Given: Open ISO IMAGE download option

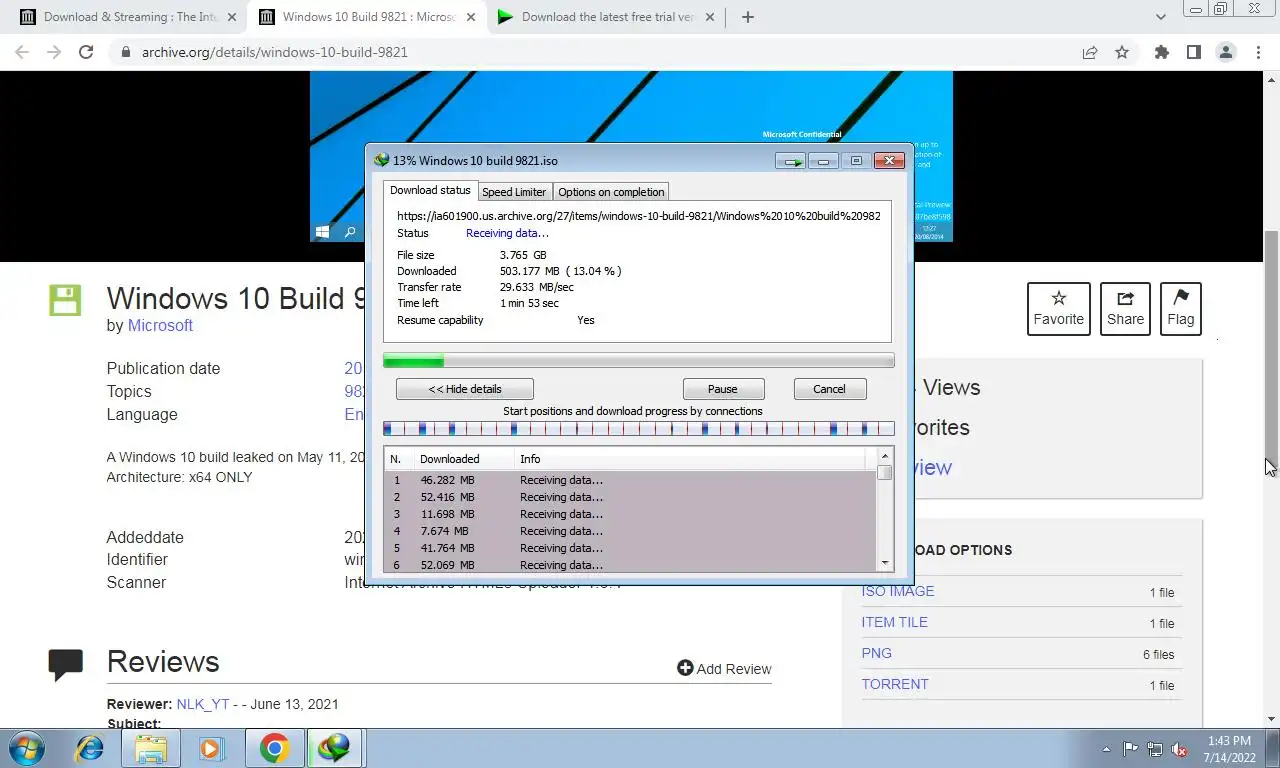Looking at the screenshot, I should [x=898, y=591].
